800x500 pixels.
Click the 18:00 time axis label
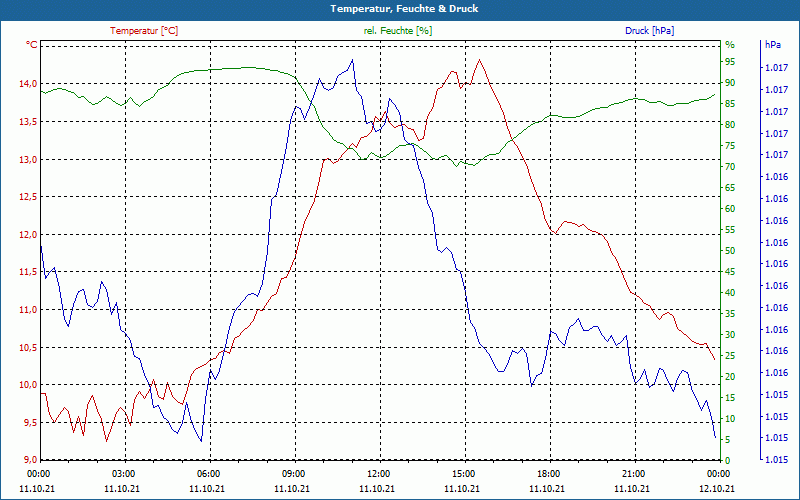coord(549,473)
